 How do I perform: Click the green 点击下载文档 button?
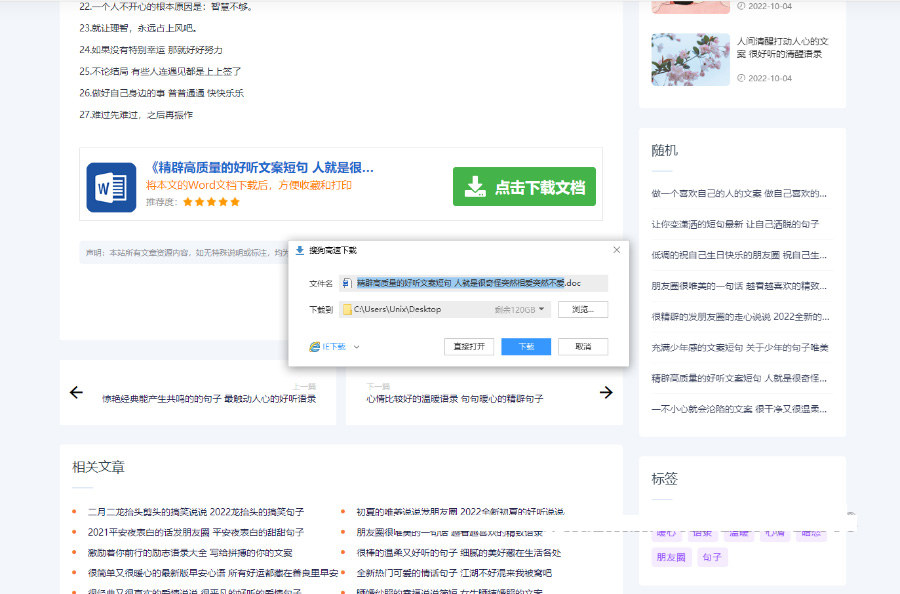click(x=524, y=187)
